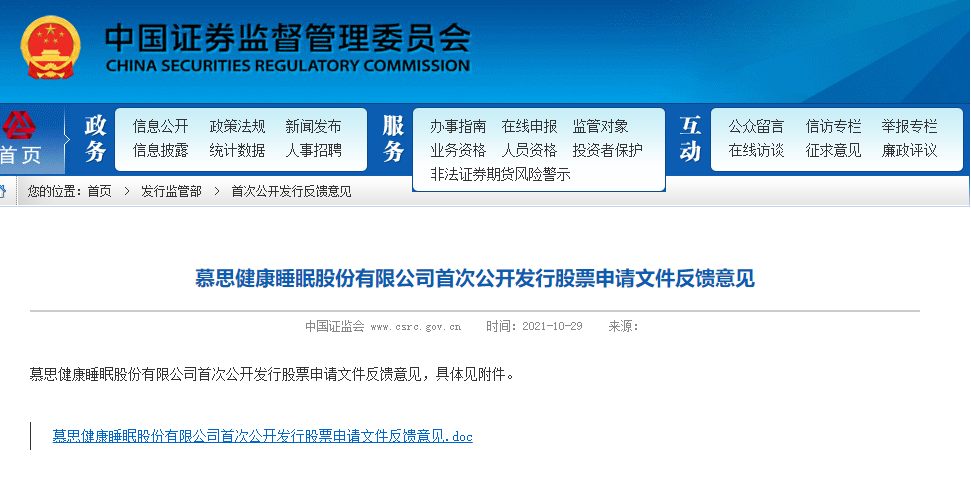Open 廉政评议 menu item
This screenshot has width=971, height=495.
pyautogui.click(x=910, y=151)
